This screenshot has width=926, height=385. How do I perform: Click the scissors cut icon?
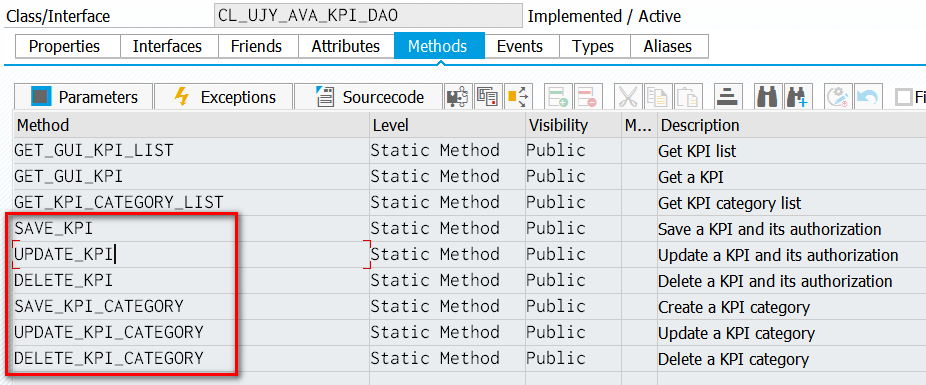(629, 97)
